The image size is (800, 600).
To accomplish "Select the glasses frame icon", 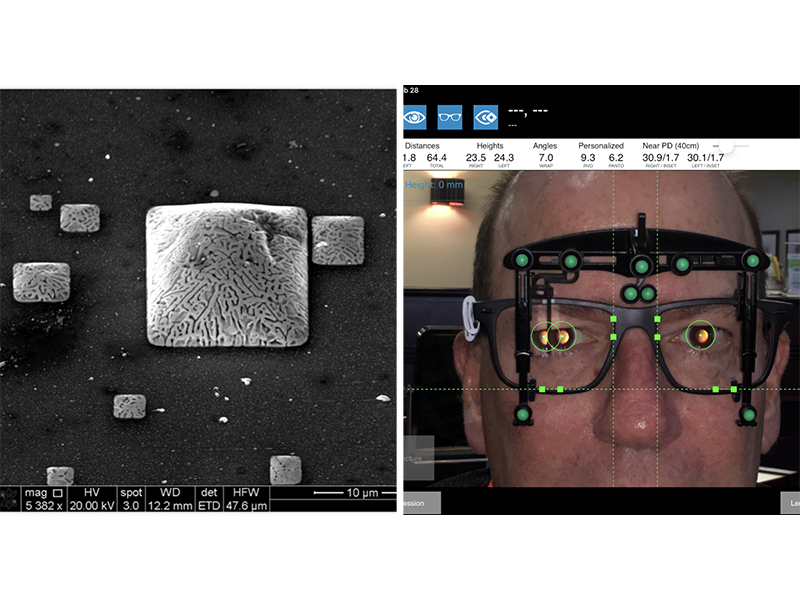I will pos(450,117).
